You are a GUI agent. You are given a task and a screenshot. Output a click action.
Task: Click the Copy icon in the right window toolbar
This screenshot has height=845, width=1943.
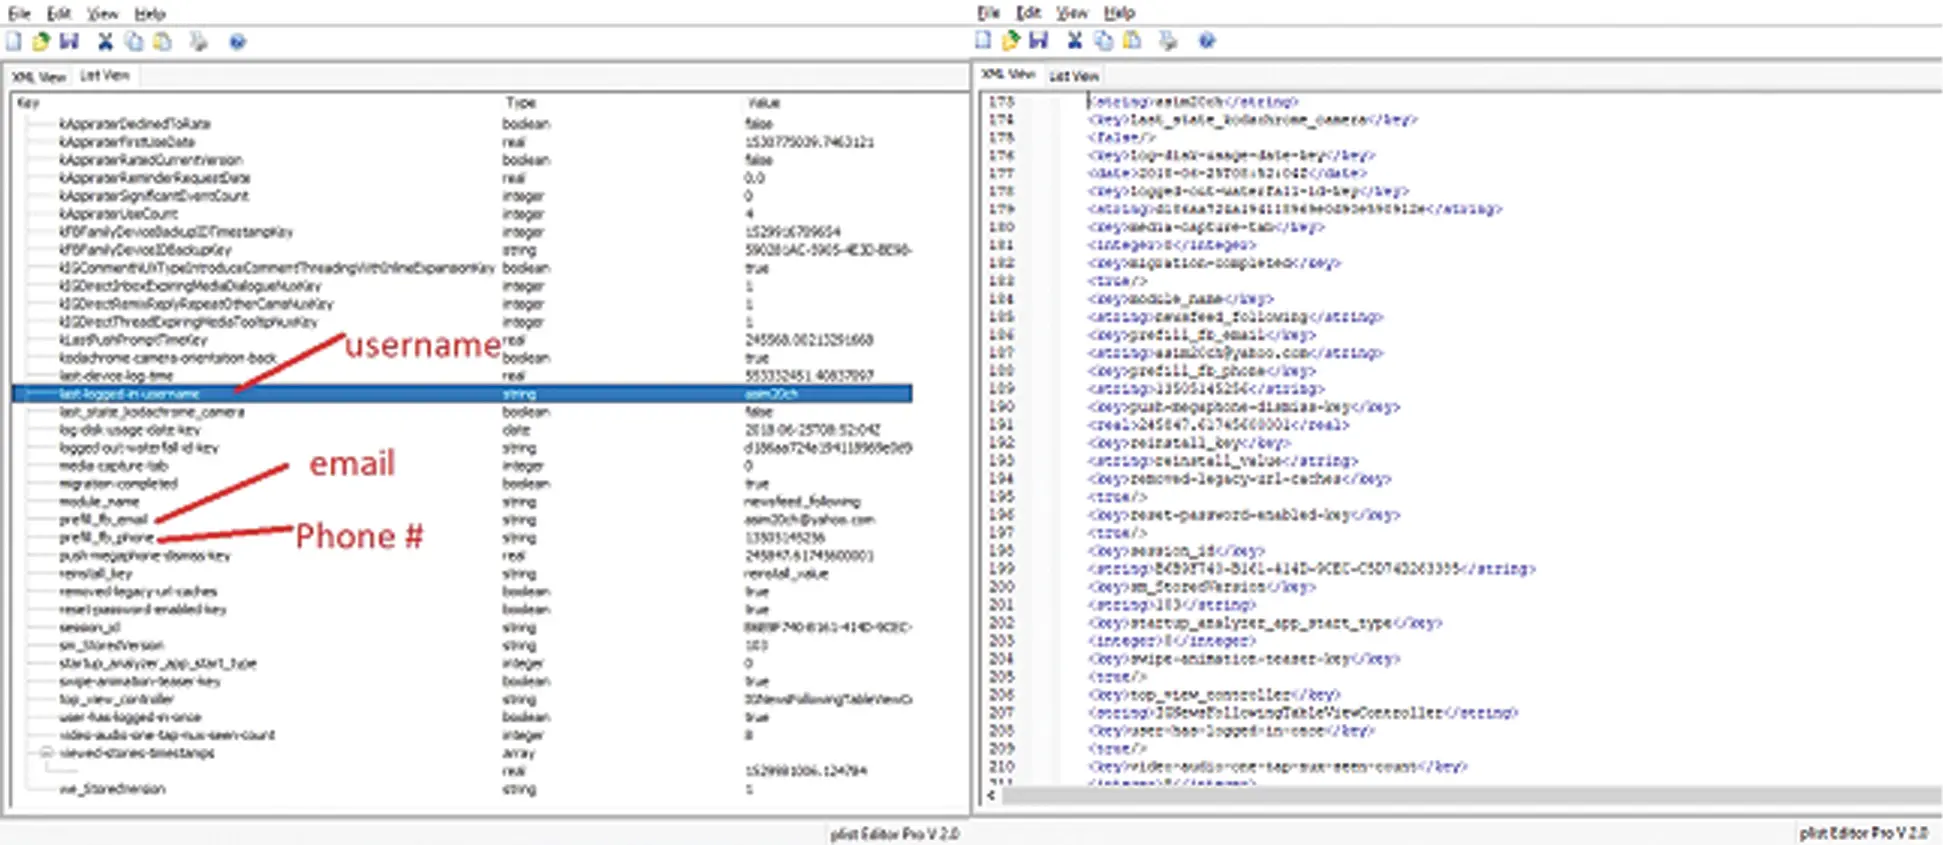click(1104, 41)
